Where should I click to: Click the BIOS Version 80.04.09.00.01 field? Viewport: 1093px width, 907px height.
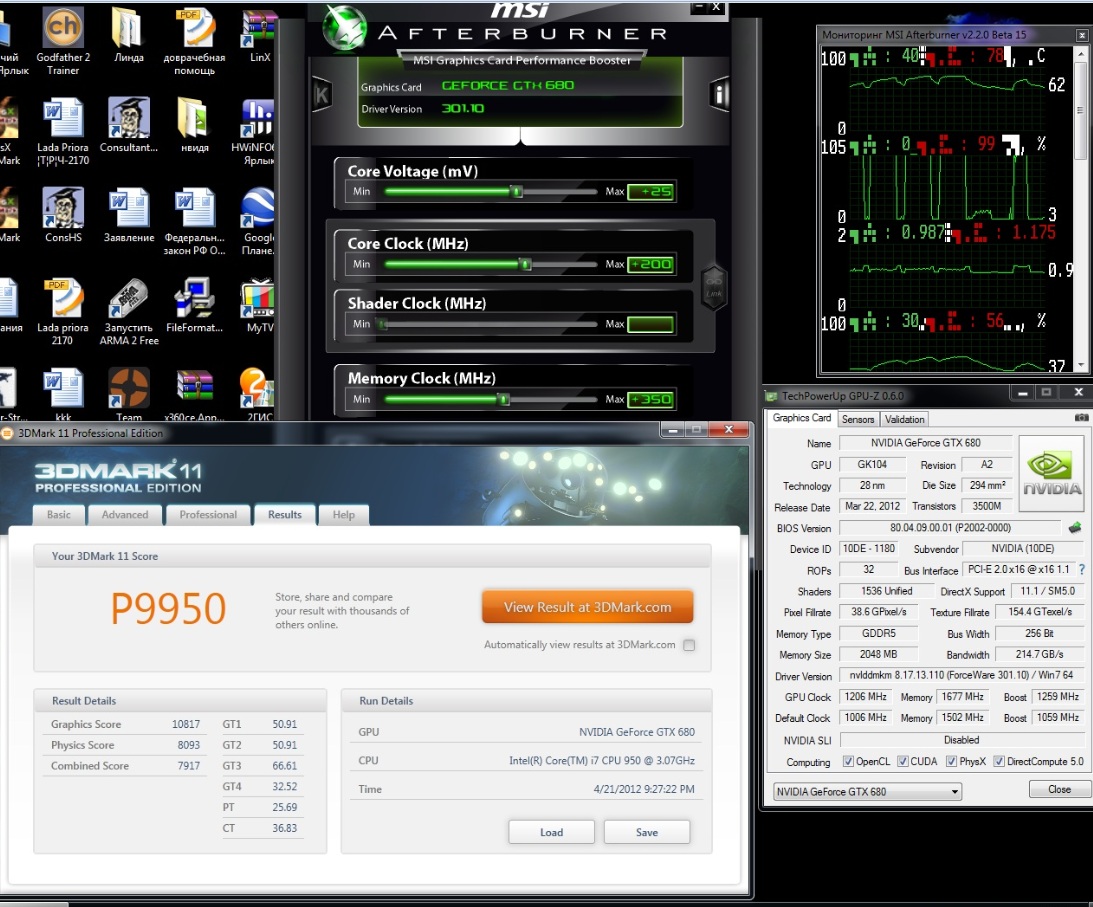[950, 528]
